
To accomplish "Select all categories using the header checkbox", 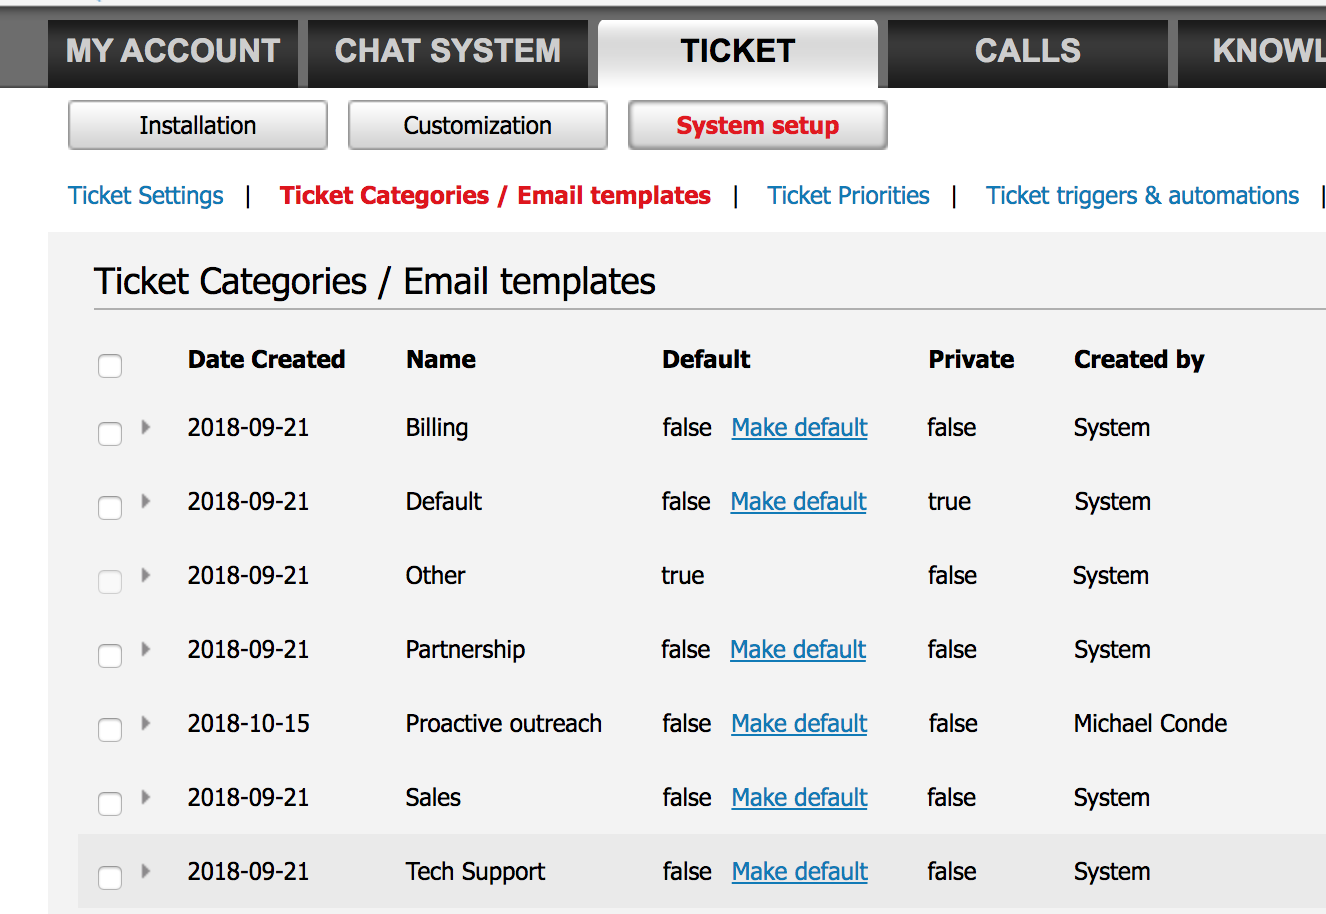I will pos(110,365).
